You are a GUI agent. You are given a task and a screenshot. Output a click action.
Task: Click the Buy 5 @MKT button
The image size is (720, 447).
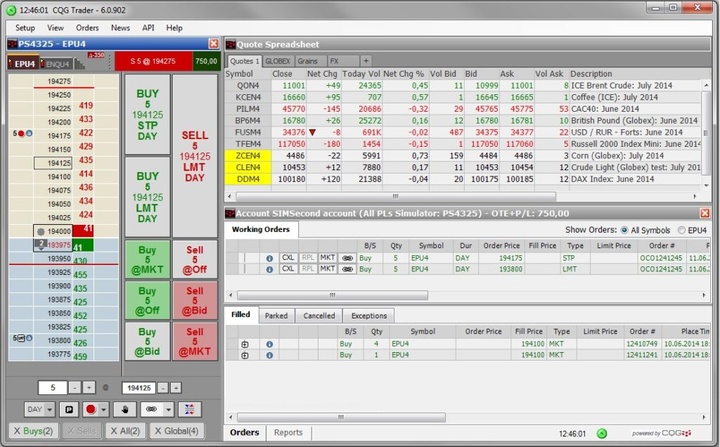point(147,260)
